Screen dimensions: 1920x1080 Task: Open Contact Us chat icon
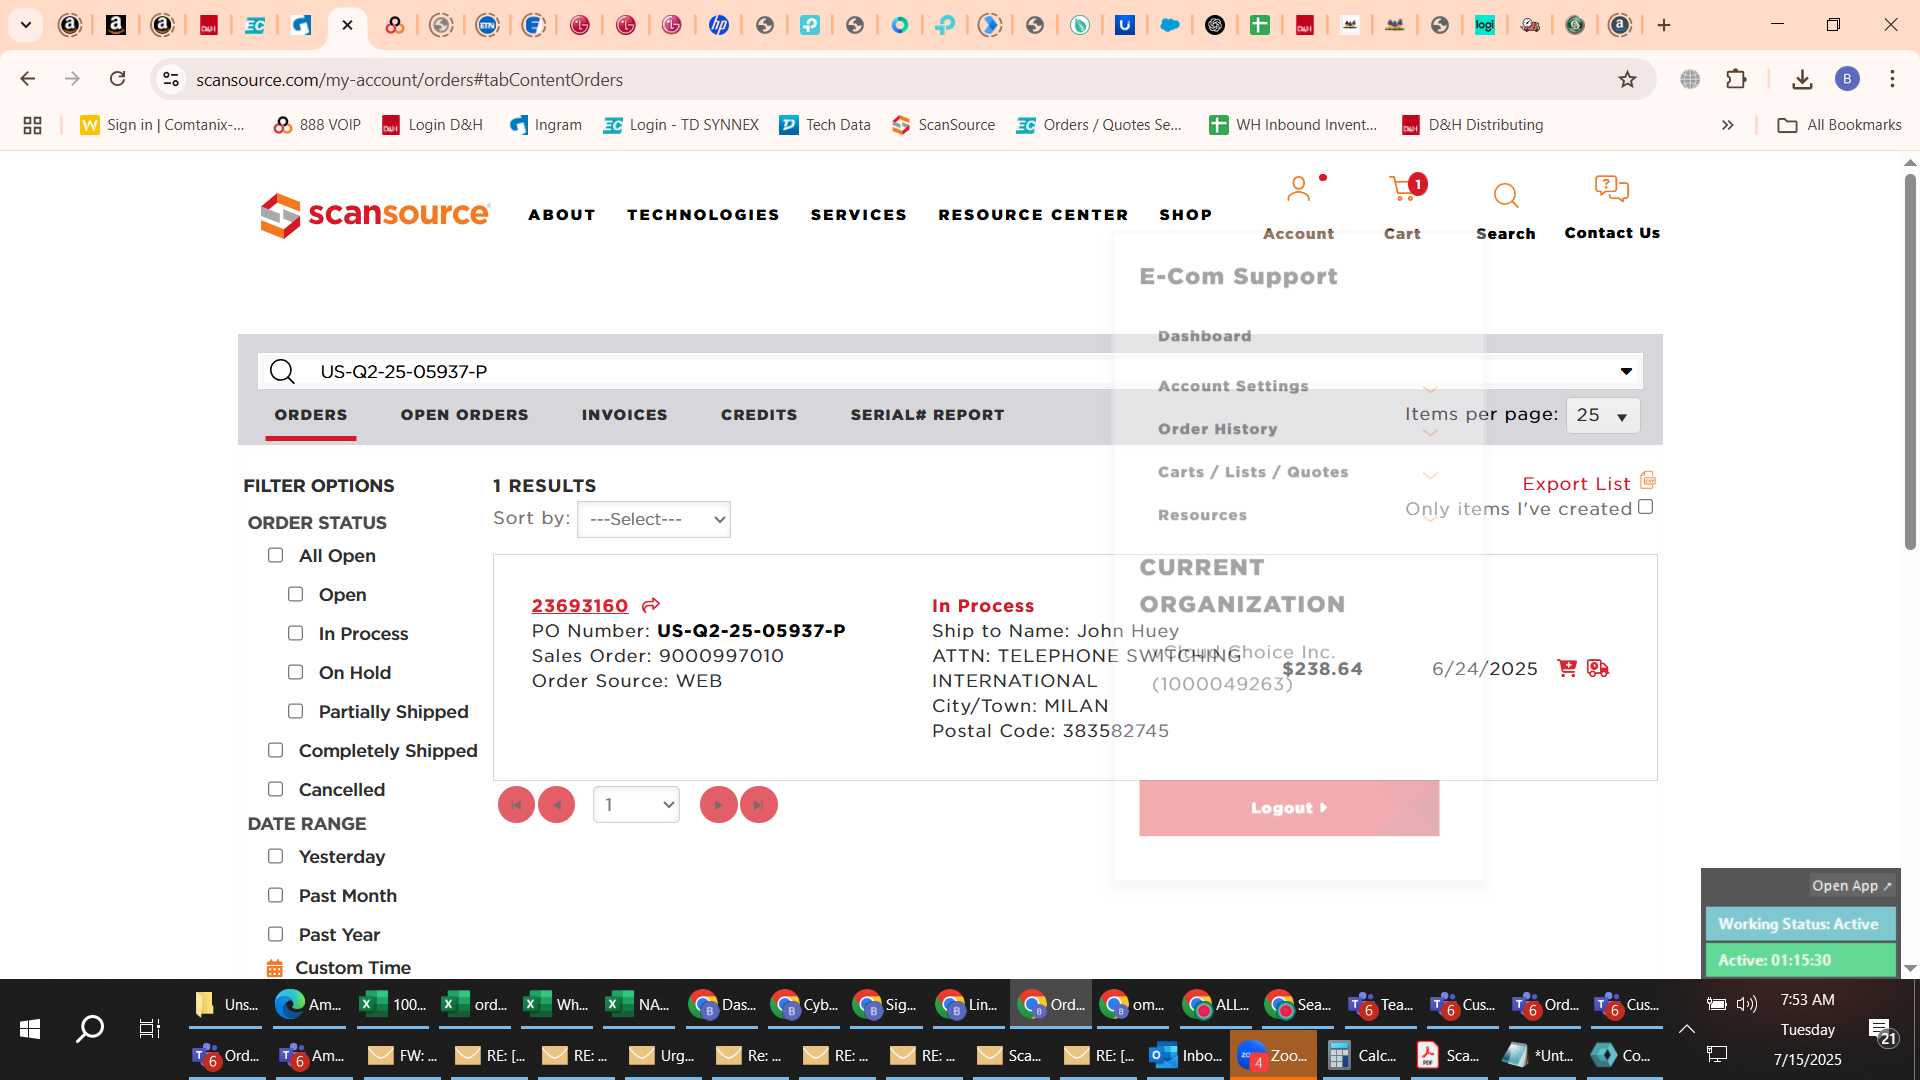tap(1611, 188)
